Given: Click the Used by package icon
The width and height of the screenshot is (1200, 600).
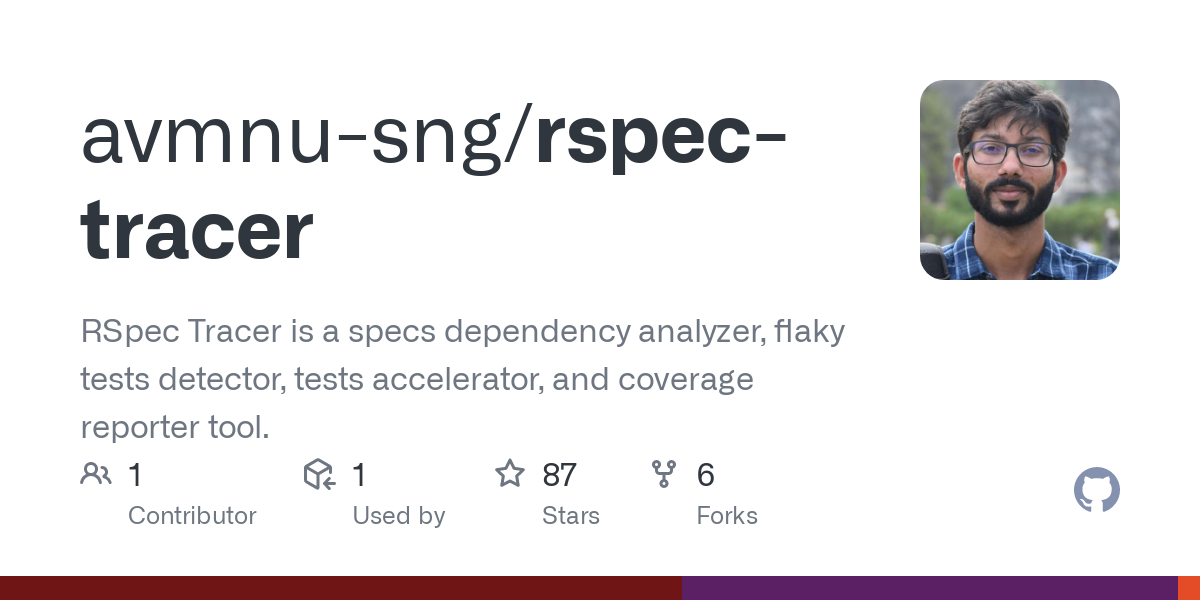Looking at the screenshot, I should tap(319, 474).
